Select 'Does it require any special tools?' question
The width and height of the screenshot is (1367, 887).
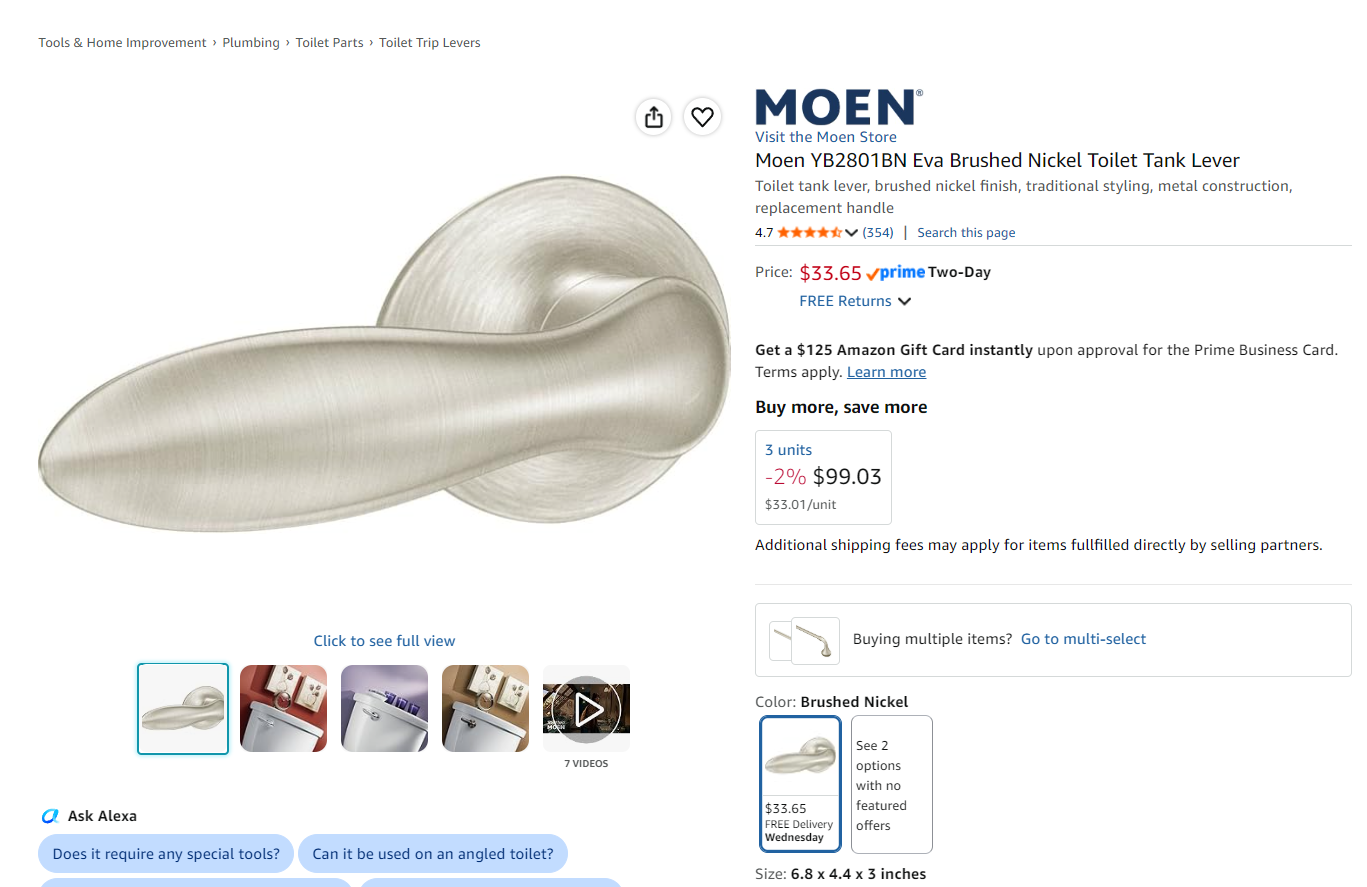pyautogui.click(x=166, y=854)
